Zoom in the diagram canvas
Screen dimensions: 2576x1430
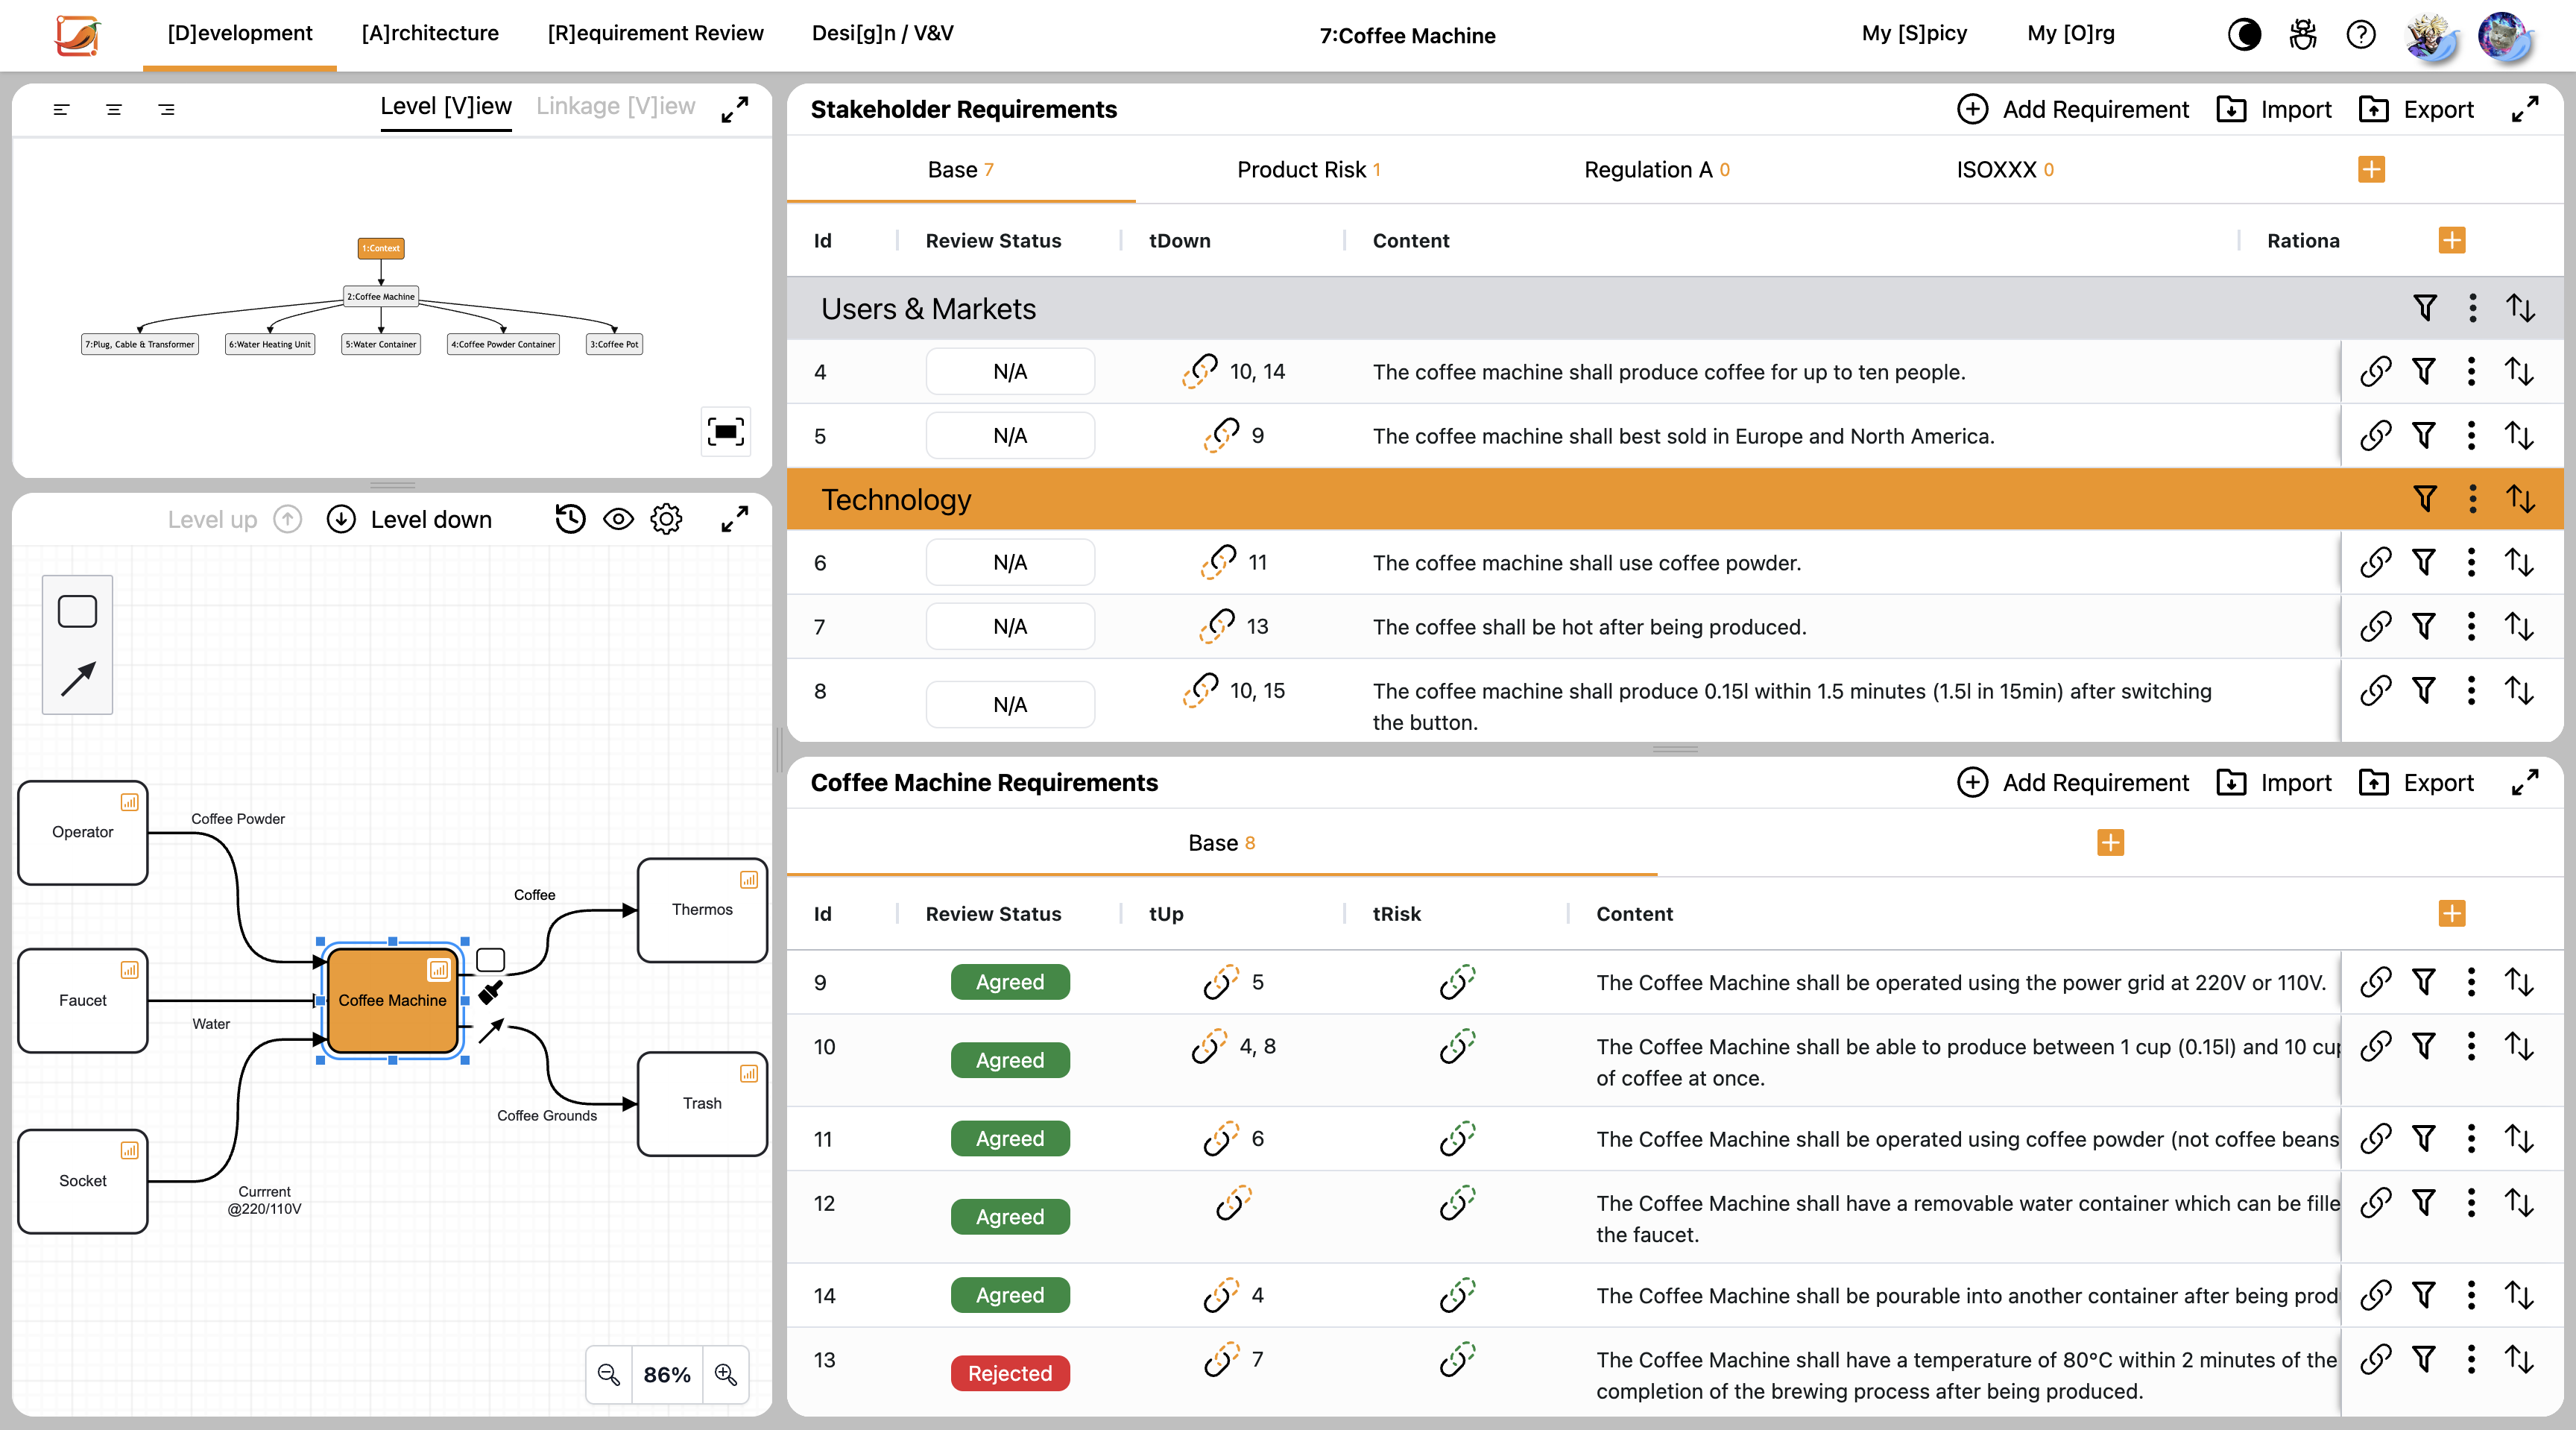tap(726, 1375)
